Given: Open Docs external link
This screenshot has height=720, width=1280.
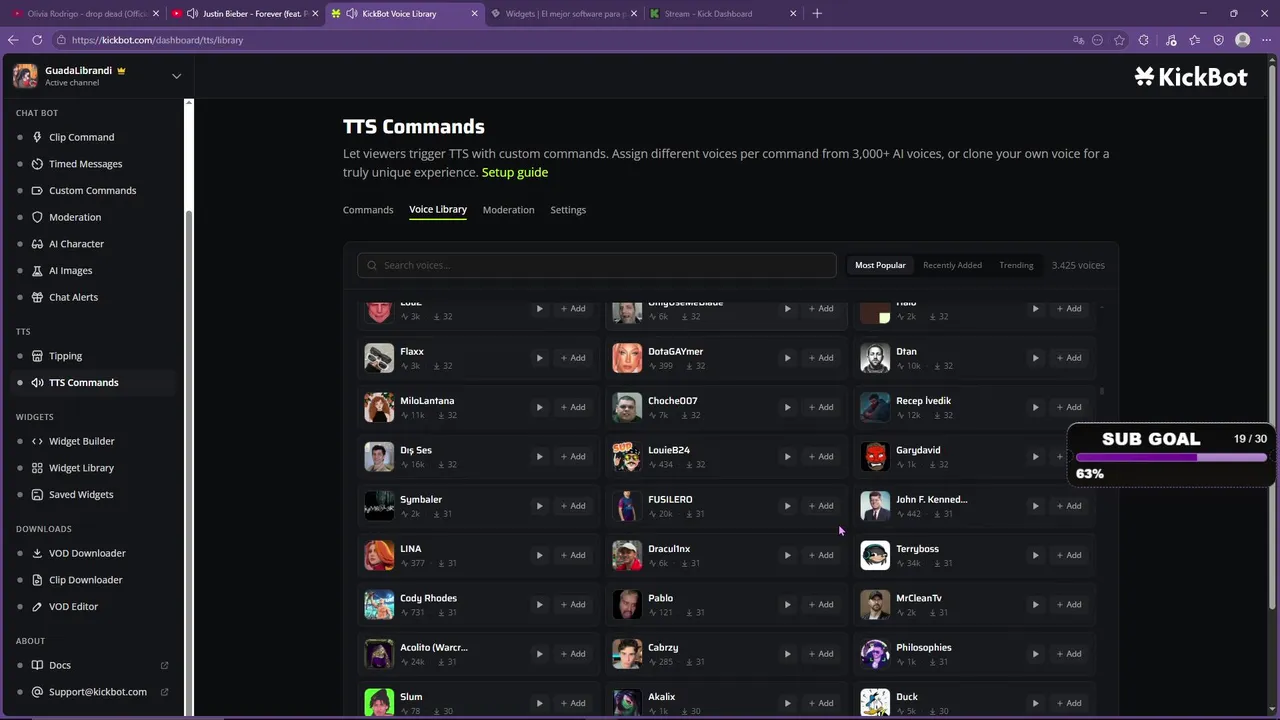Looking at the screenshot, I should click(60, 665).
